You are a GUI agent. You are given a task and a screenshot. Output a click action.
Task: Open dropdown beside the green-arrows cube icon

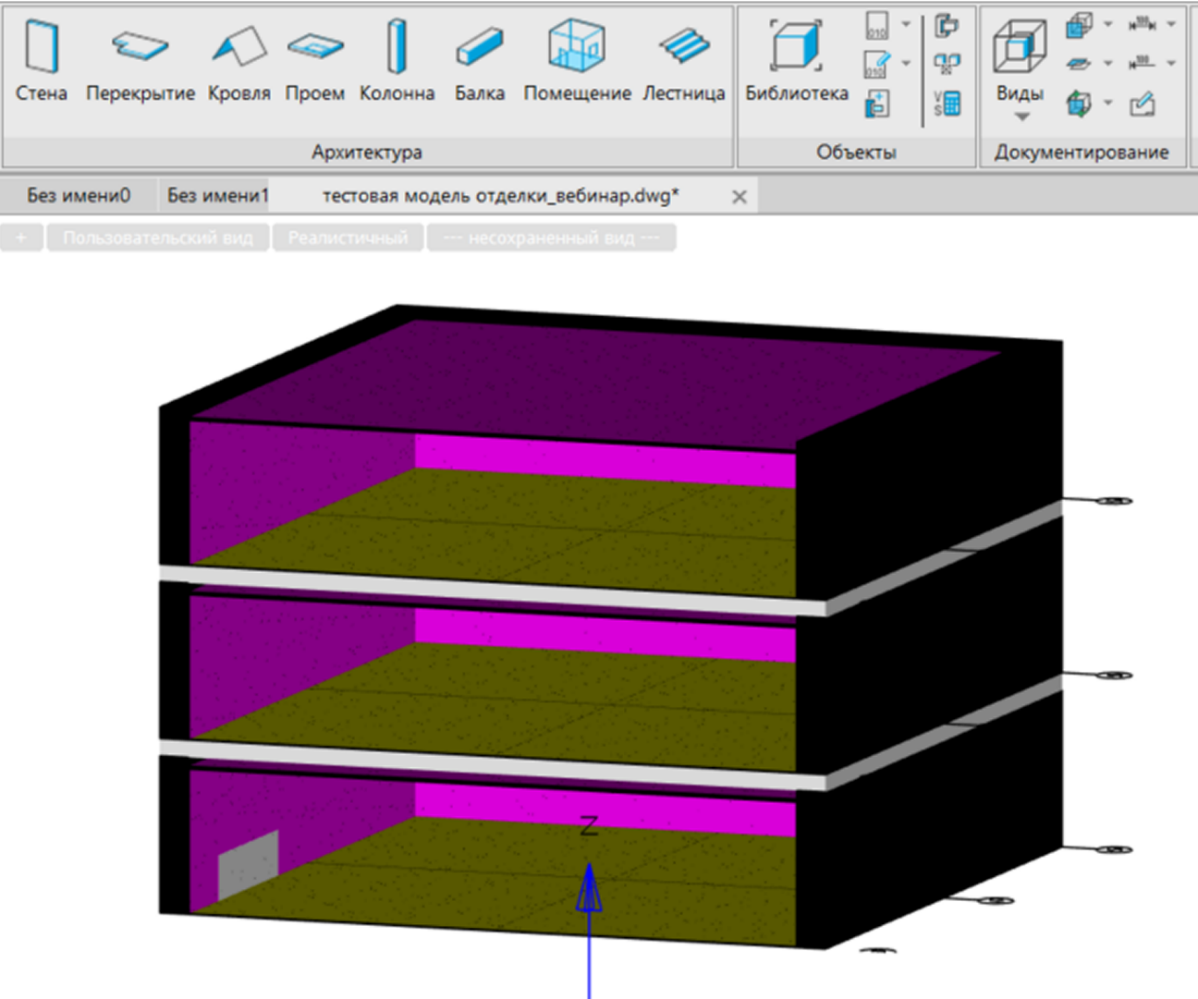(x=1108, y=102)
